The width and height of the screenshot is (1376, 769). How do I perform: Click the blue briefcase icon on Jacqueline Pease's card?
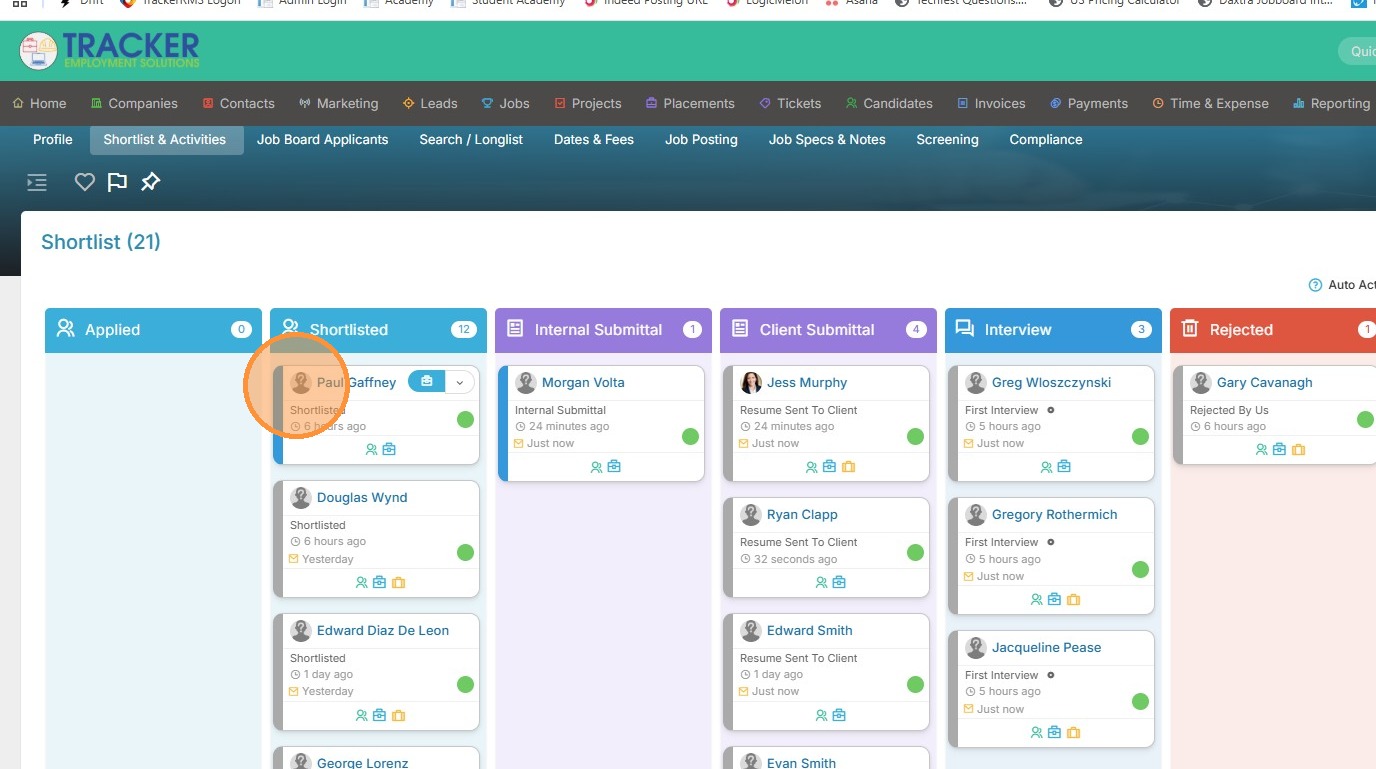(1054, 733)
